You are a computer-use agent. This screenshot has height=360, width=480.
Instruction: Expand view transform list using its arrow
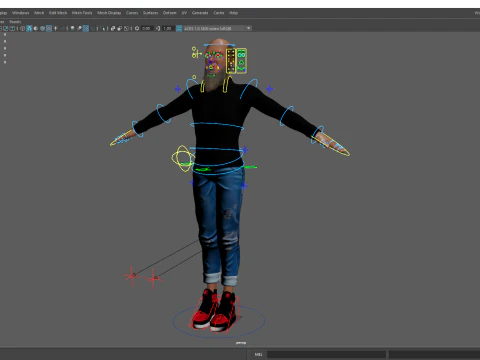click(249, 28)
